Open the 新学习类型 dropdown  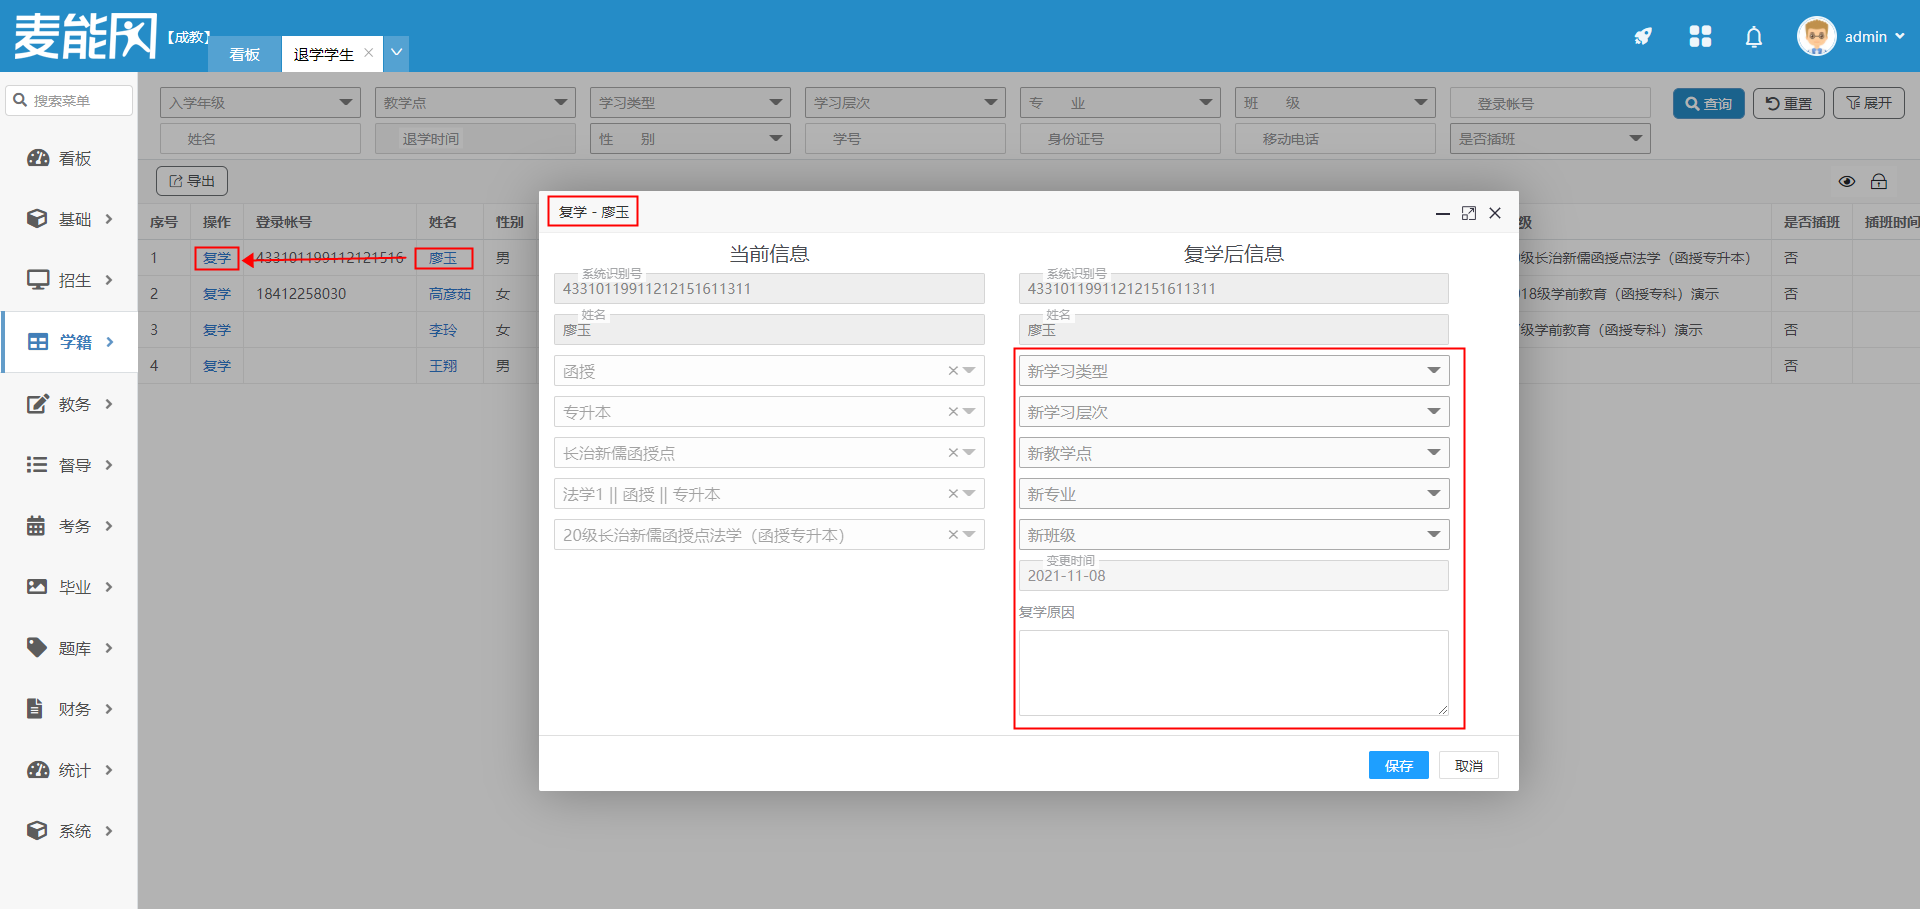click(x=1233, y=371)
